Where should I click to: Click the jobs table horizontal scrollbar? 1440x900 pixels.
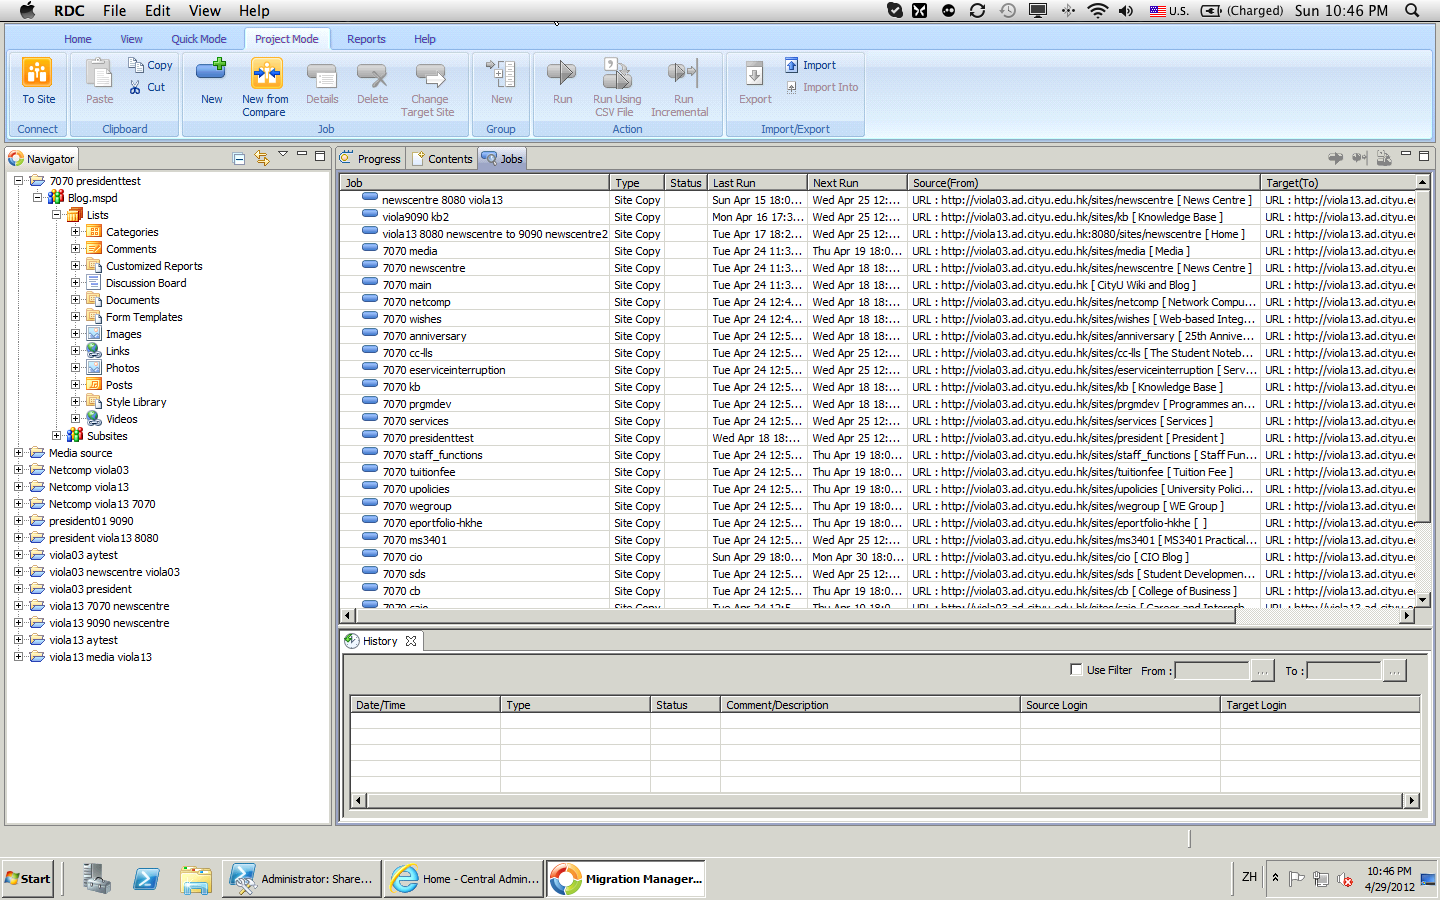click(x=795, y=616)
